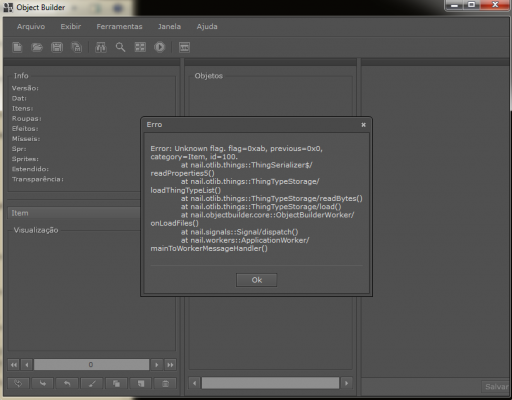Maximize the Object Builder window
The image size is (512, 400).
[x=471, y=5]
